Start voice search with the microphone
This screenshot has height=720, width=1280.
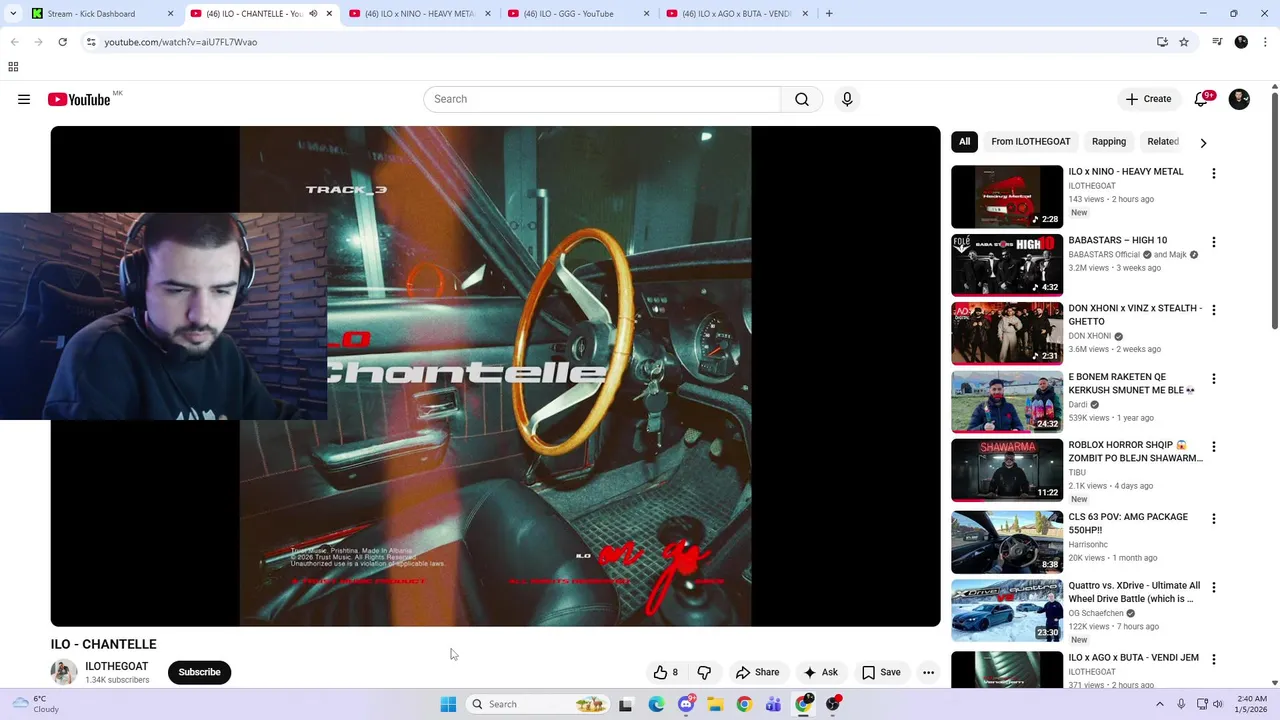(x=847, y=99)
